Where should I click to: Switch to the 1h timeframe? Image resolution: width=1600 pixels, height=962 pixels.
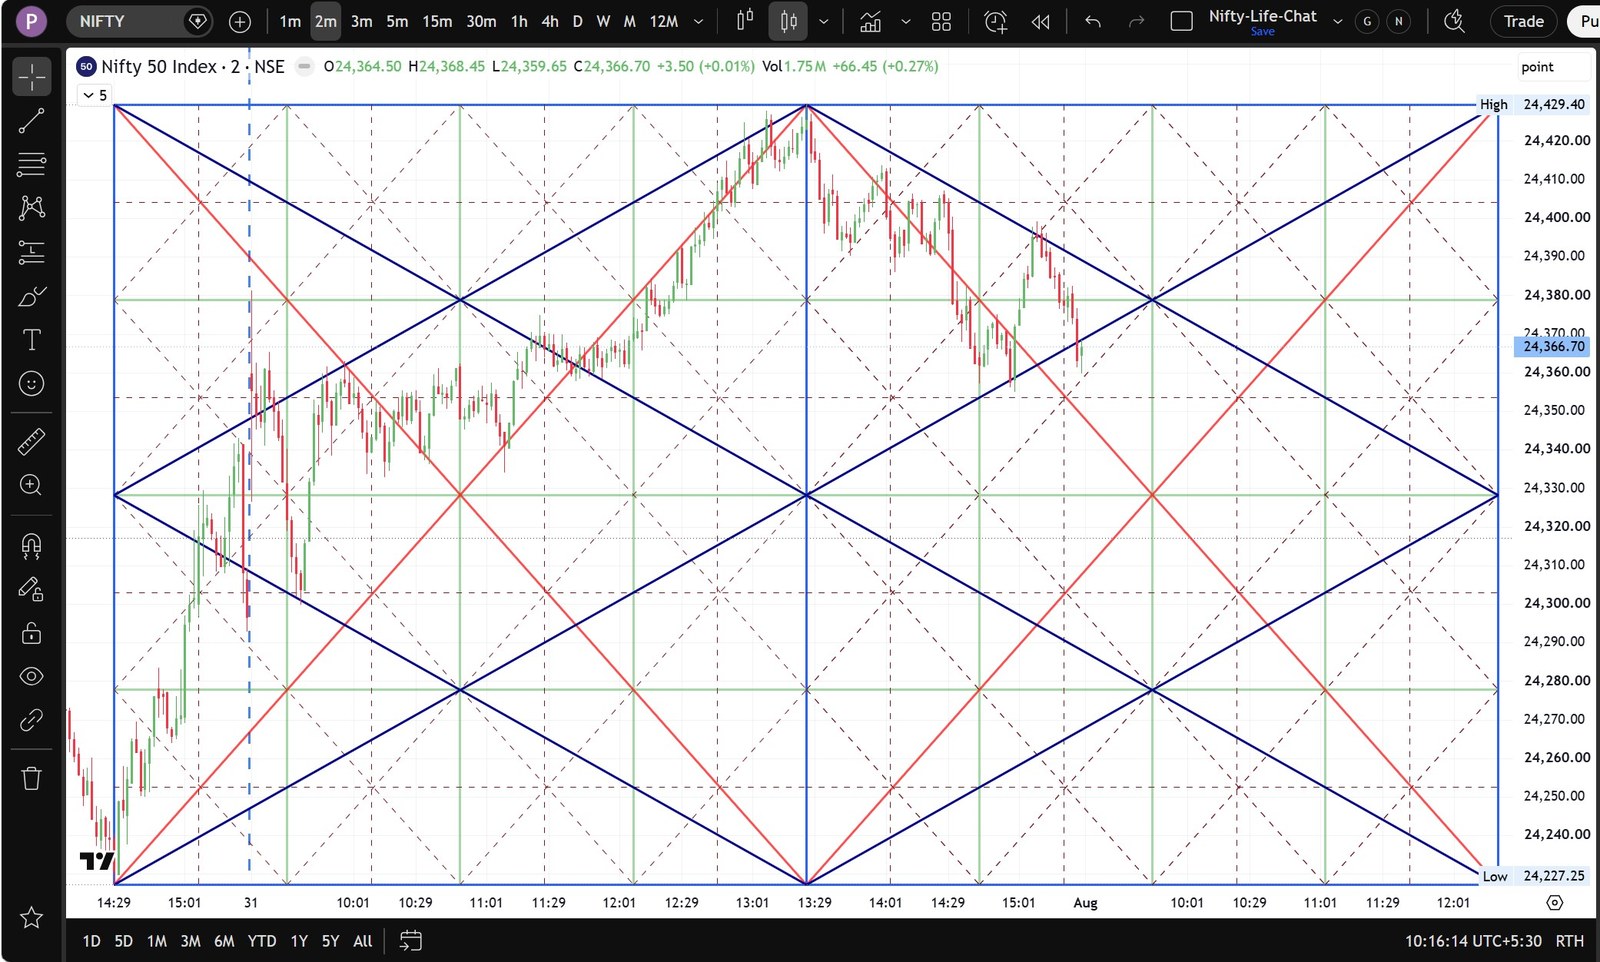point(519,21)
